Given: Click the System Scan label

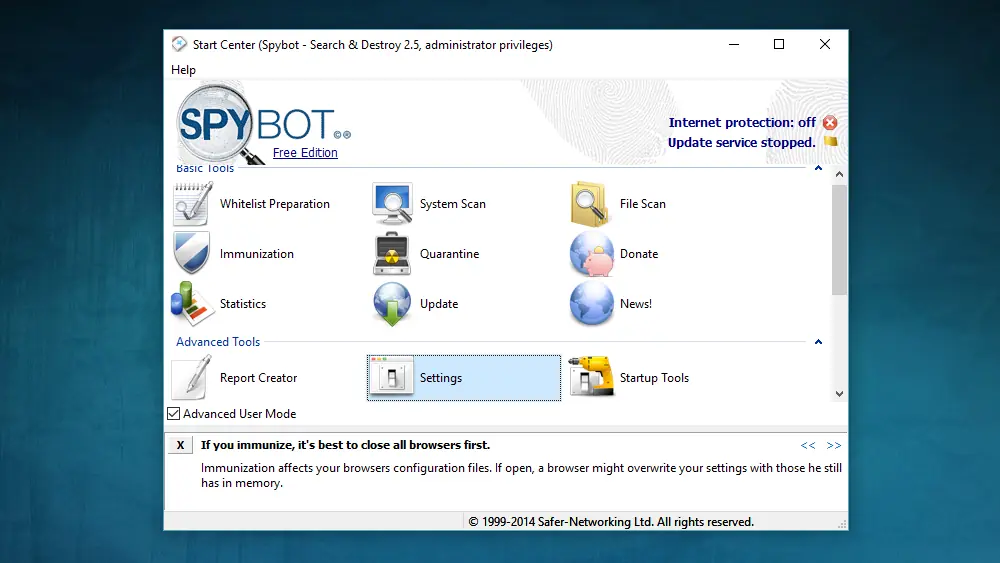Looking at the screenshot, I should [x=453, y=203].
